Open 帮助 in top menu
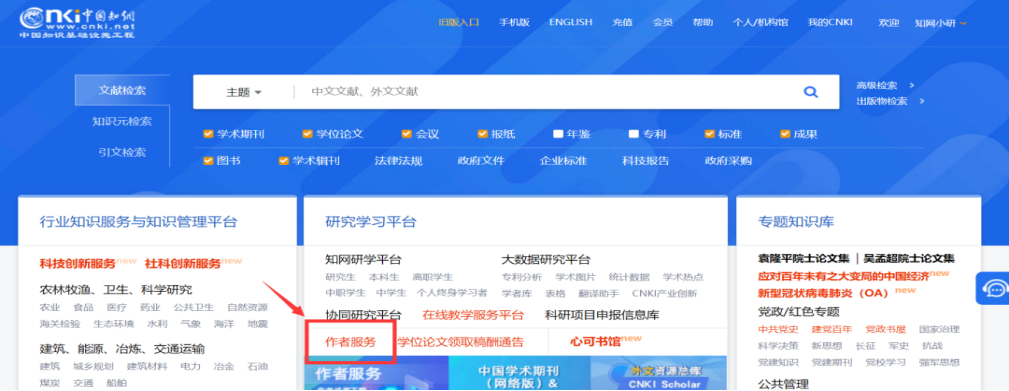Image resolution: width=1009 pixels, height=391 pixels. click(703, 22)
